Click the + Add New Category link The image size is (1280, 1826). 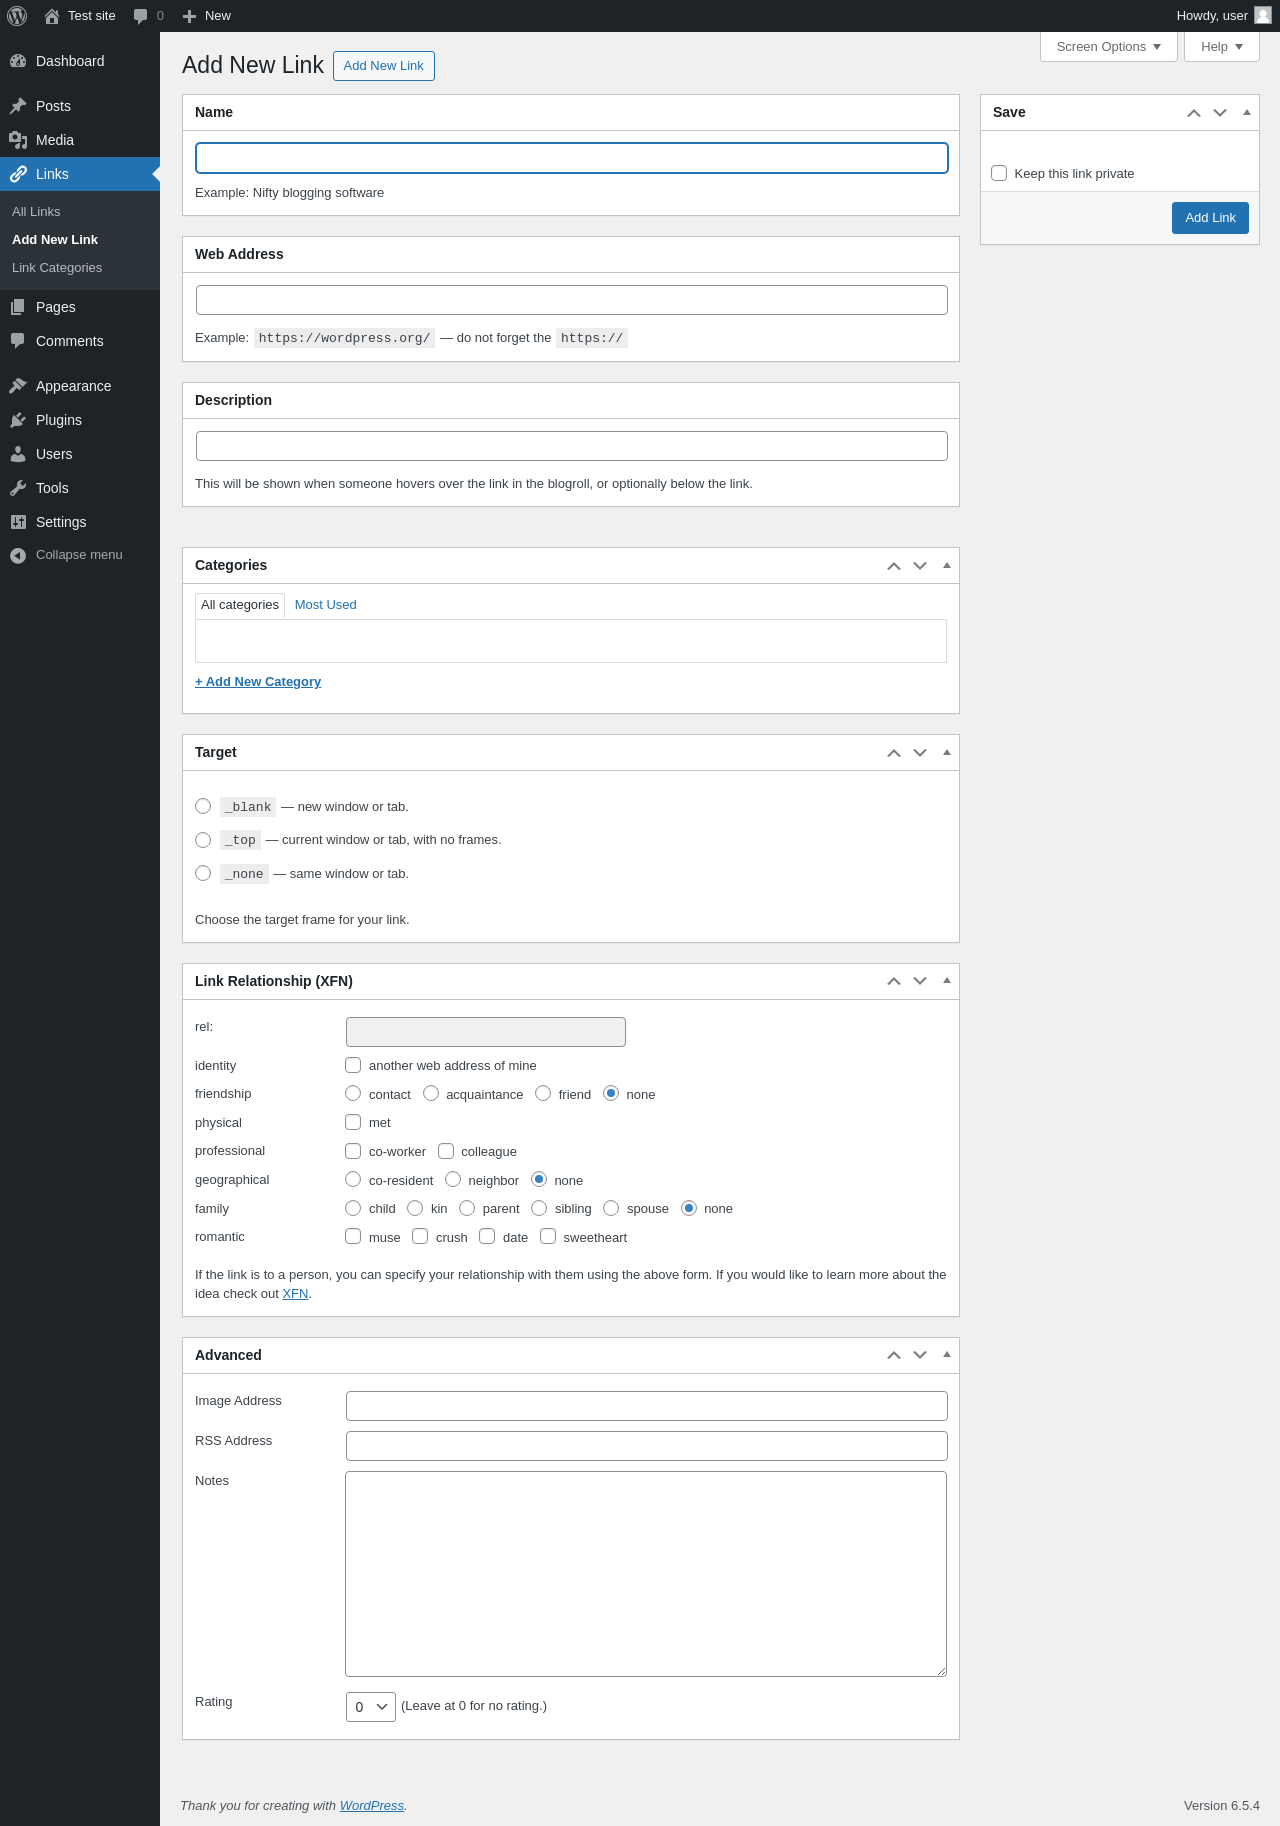258,682
